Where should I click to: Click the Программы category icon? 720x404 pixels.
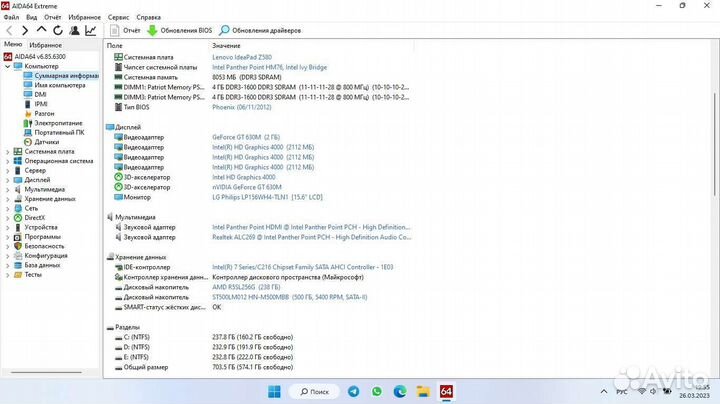click(17, 237)
